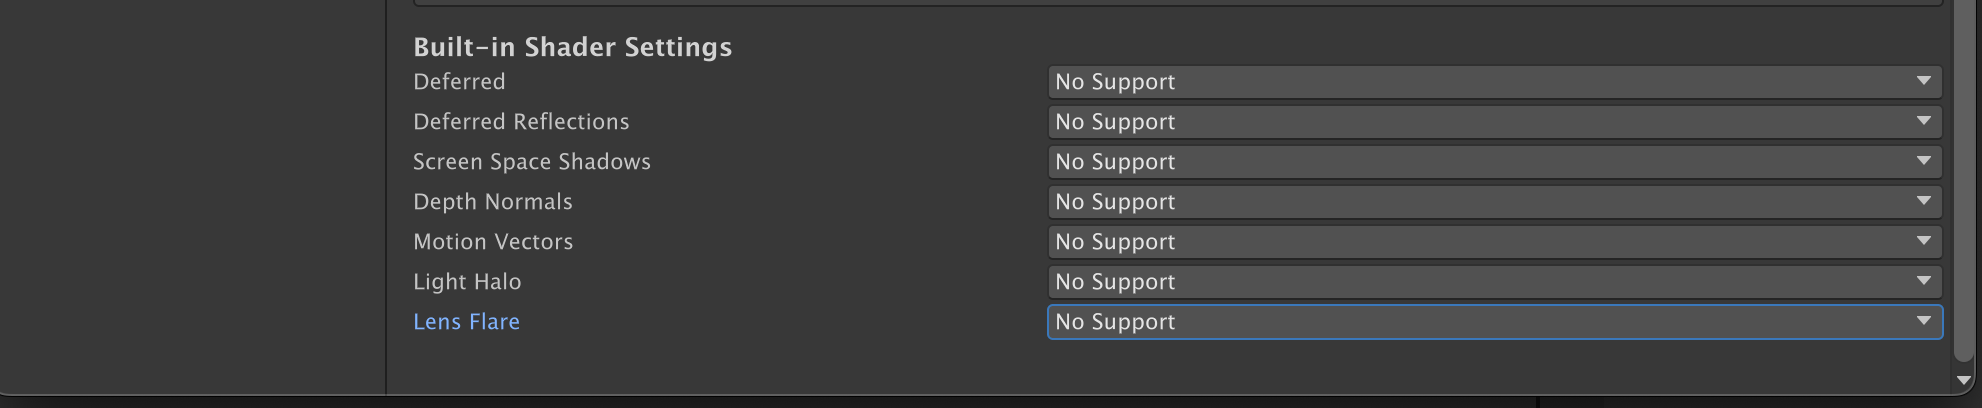The image size is (1982, 408).
Task: Open the Depth Normals dropdown
Action: (x=1494, y=202)
